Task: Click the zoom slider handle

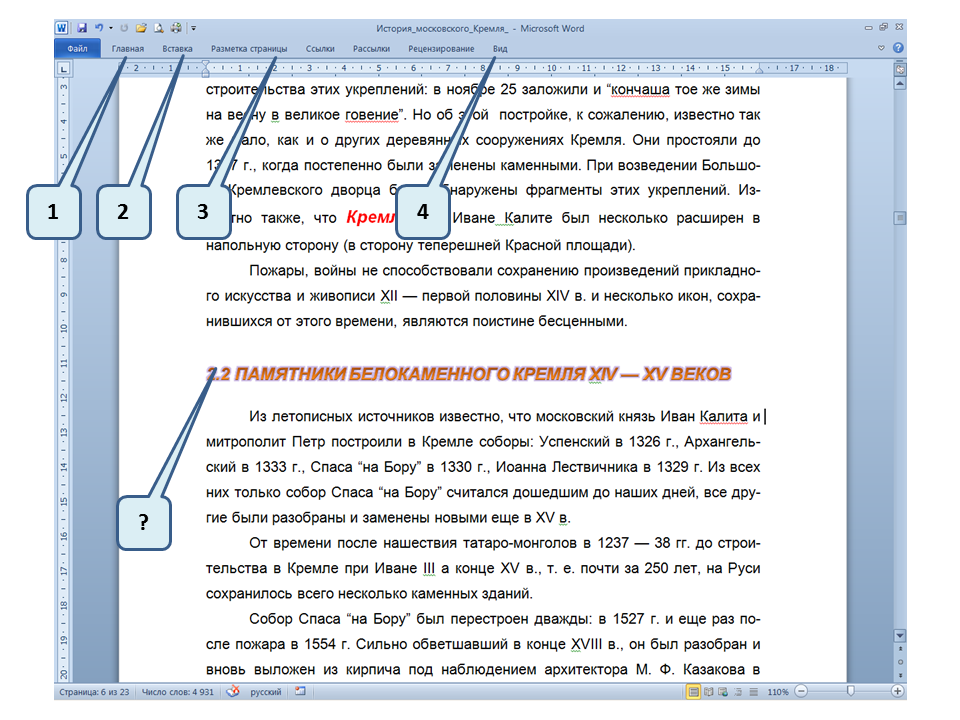Action: coord(850,691)
